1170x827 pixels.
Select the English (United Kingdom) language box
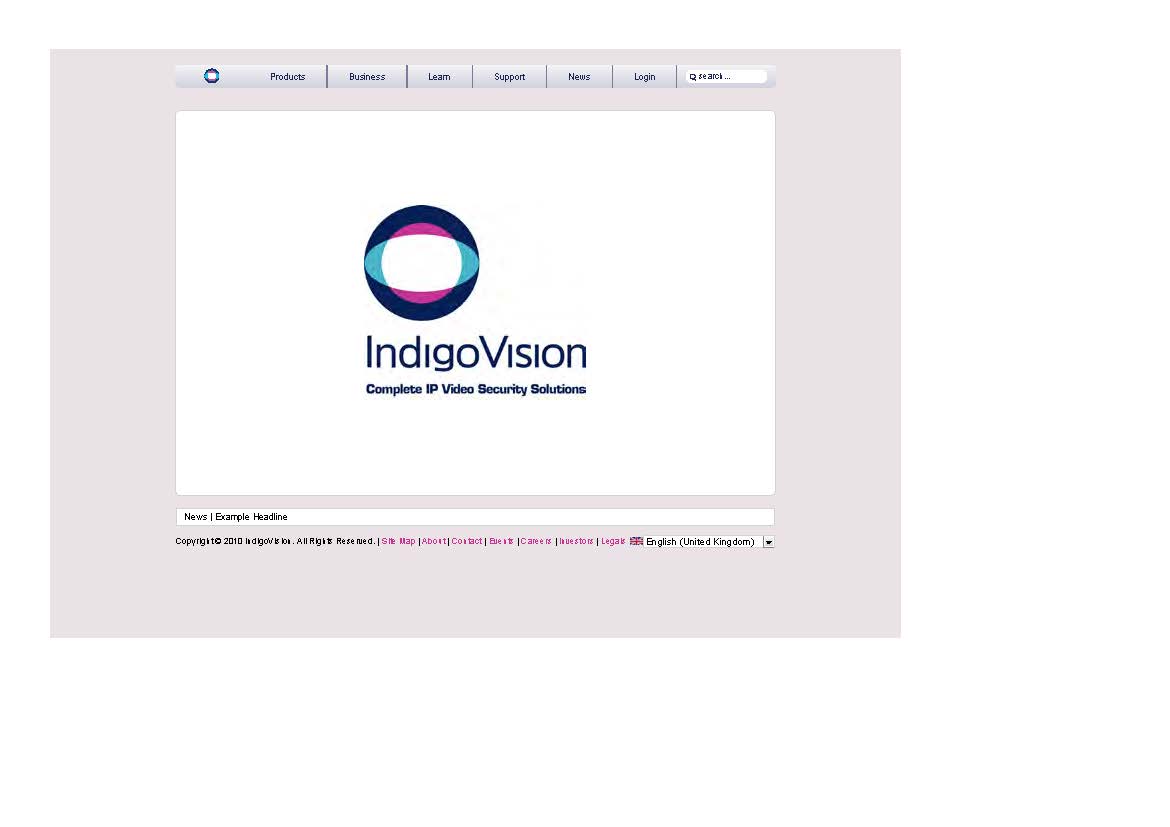coord(700,542)
